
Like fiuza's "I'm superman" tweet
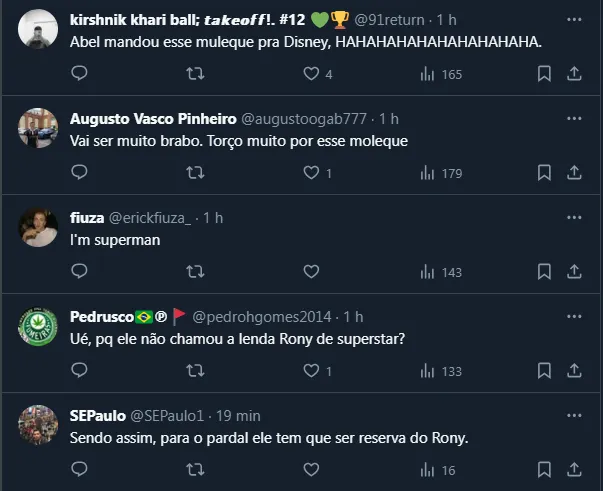pos(311,272)
